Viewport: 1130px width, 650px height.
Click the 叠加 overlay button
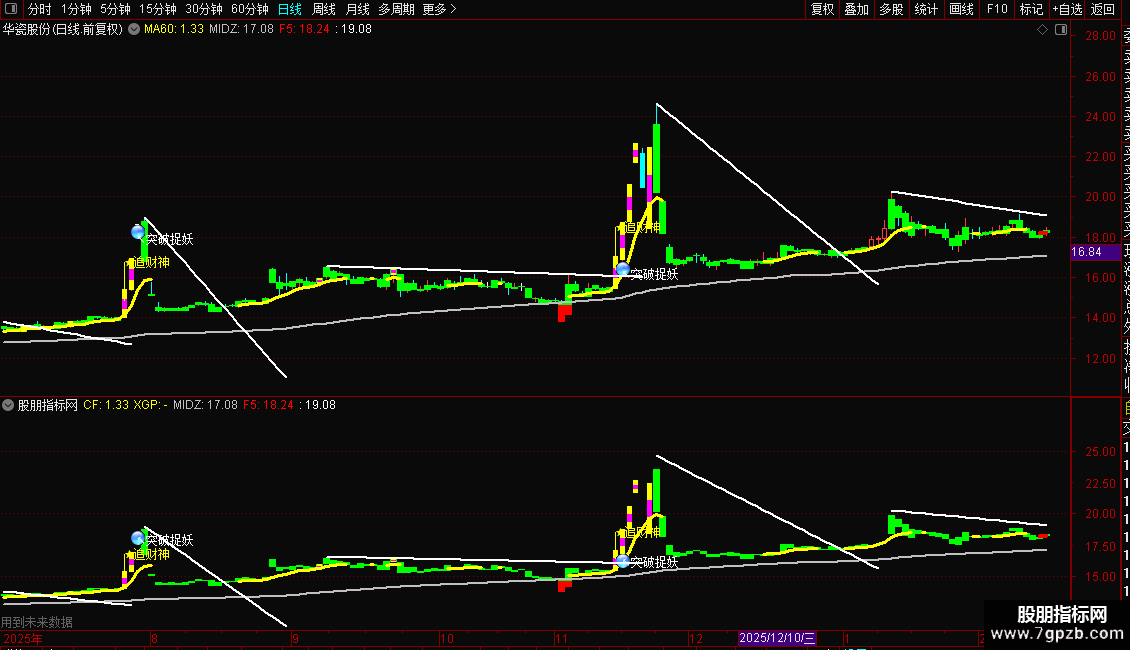857,9
